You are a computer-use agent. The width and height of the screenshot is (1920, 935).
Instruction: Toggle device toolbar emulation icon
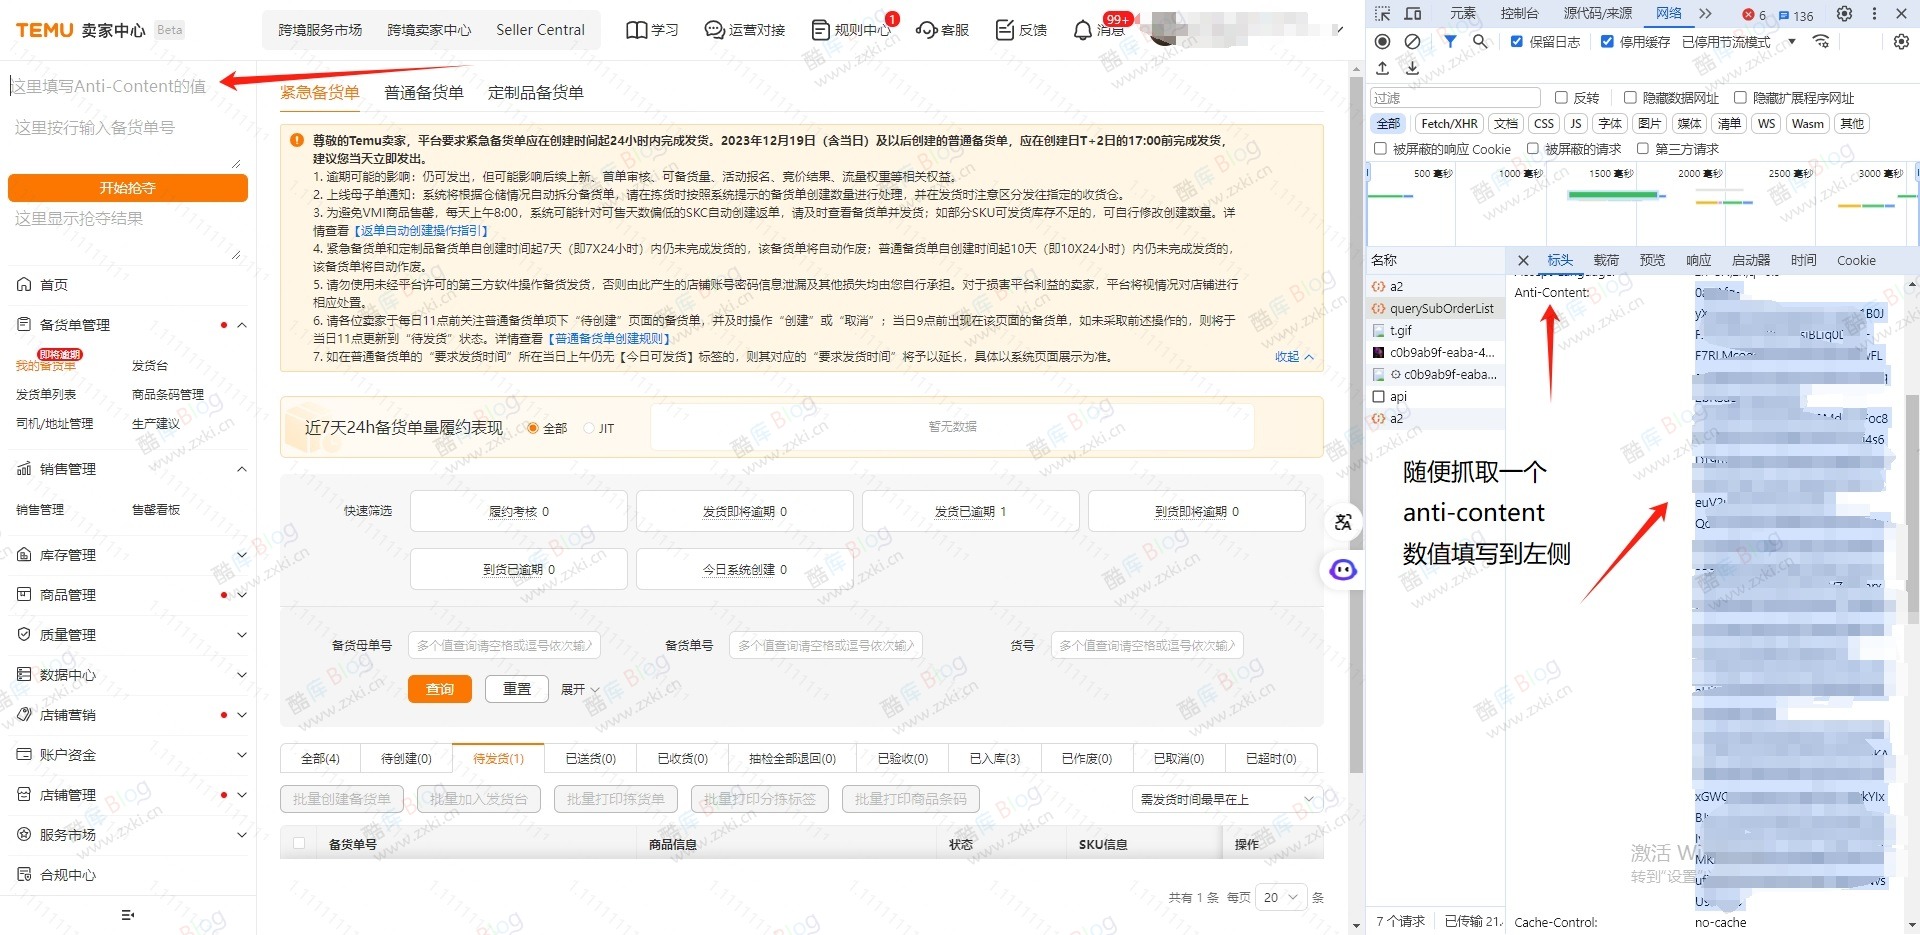pos(1413,14)
